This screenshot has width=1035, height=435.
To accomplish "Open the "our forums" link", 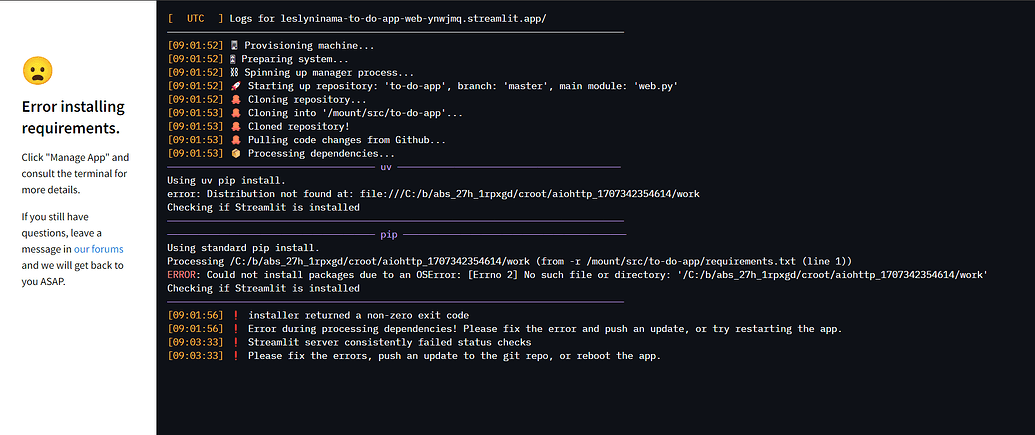I will (98, 249).
